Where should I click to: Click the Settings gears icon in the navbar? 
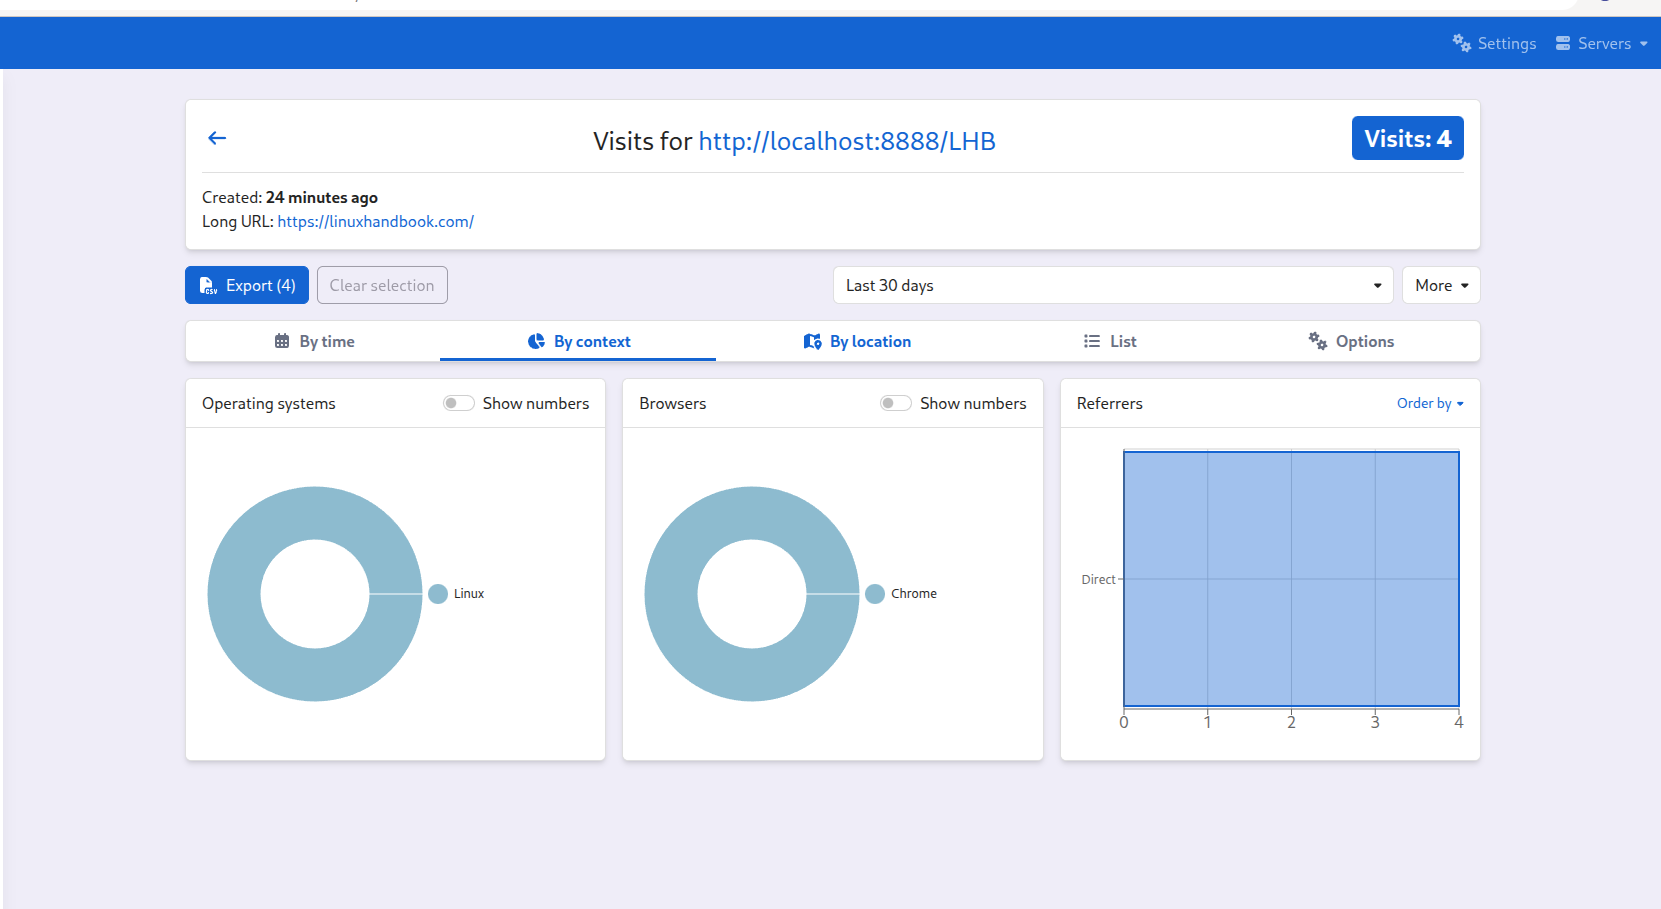1462,43
